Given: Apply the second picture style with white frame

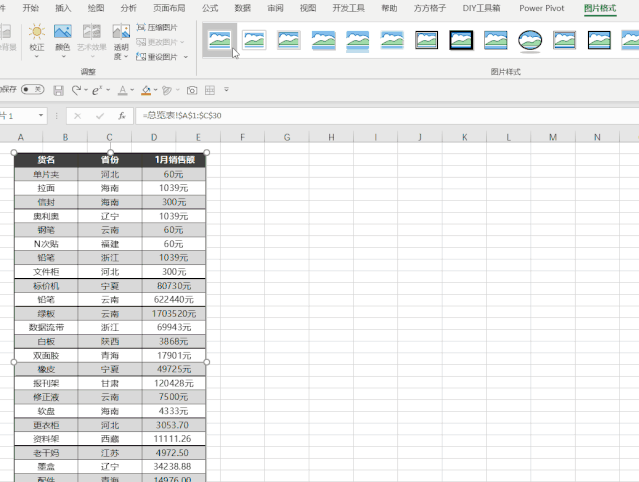Looking at the screenshot, I should 254,40.
